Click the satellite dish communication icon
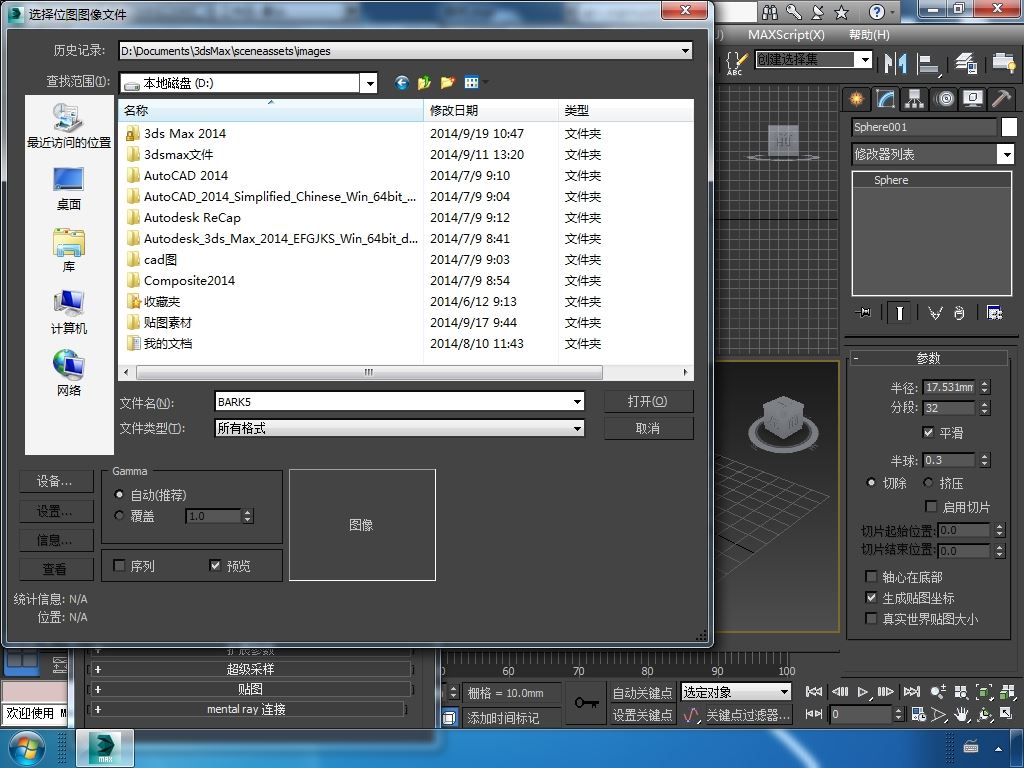The image size is (1024, 768). [x=818, y=12]
